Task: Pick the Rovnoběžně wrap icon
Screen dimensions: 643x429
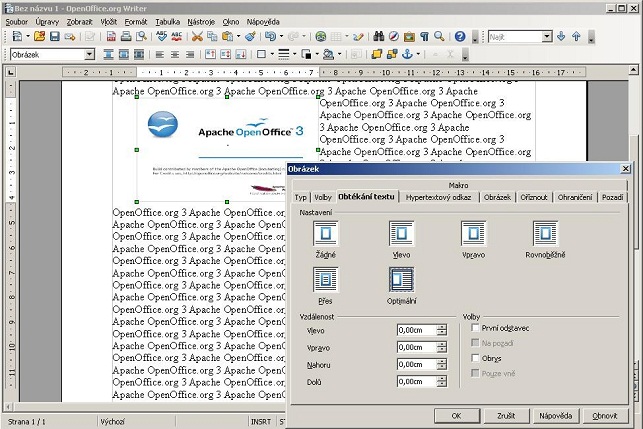Action: click(545, 234)
